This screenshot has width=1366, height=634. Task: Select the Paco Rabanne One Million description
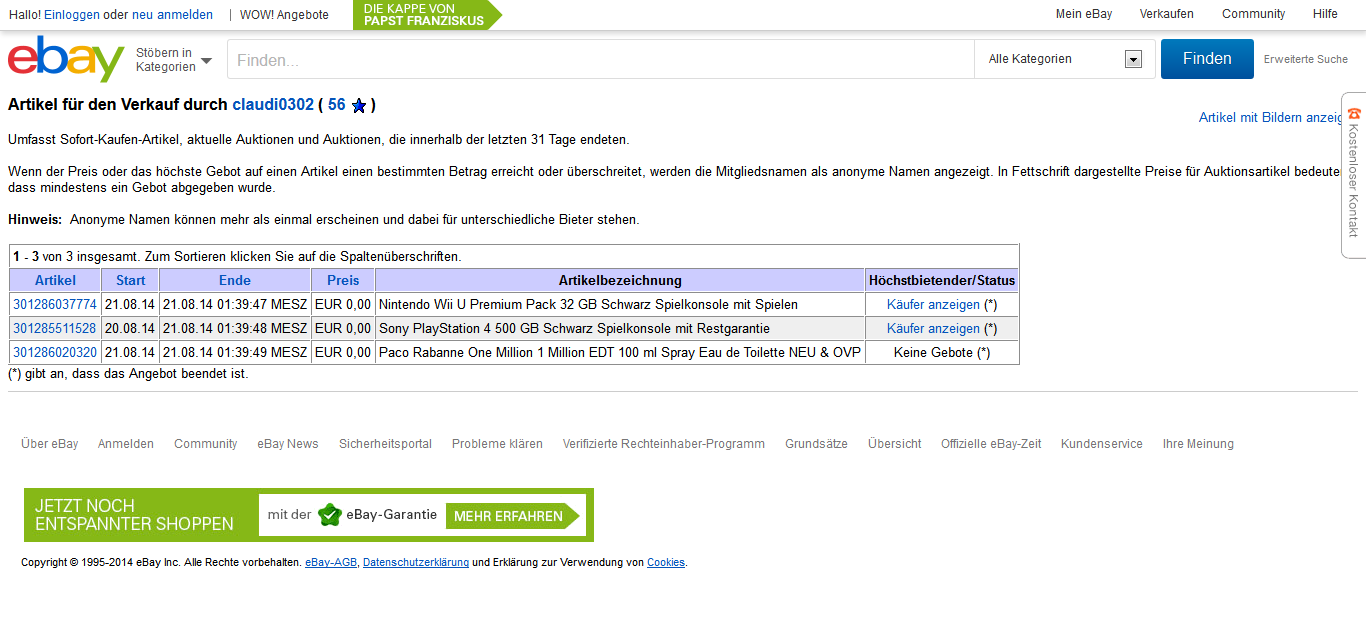pyautogui.click(x=620, y=352)
